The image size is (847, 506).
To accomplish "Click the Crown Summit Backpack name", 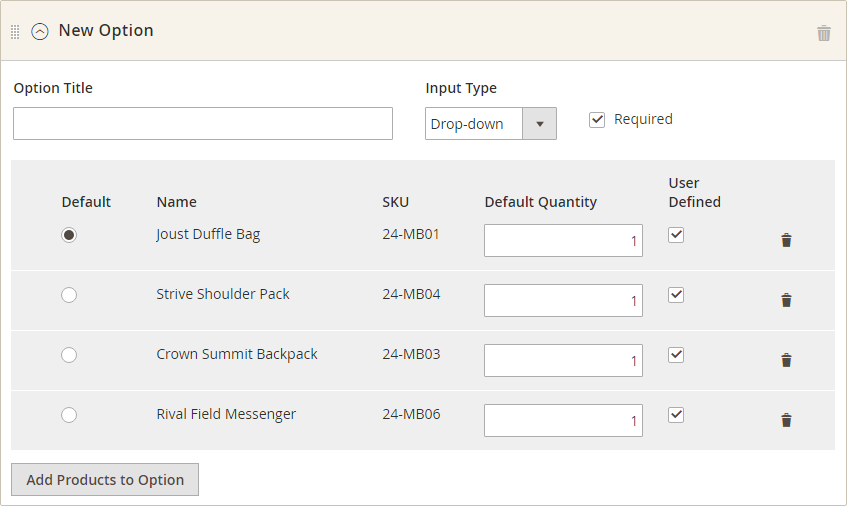I will (x=237, y=355).
